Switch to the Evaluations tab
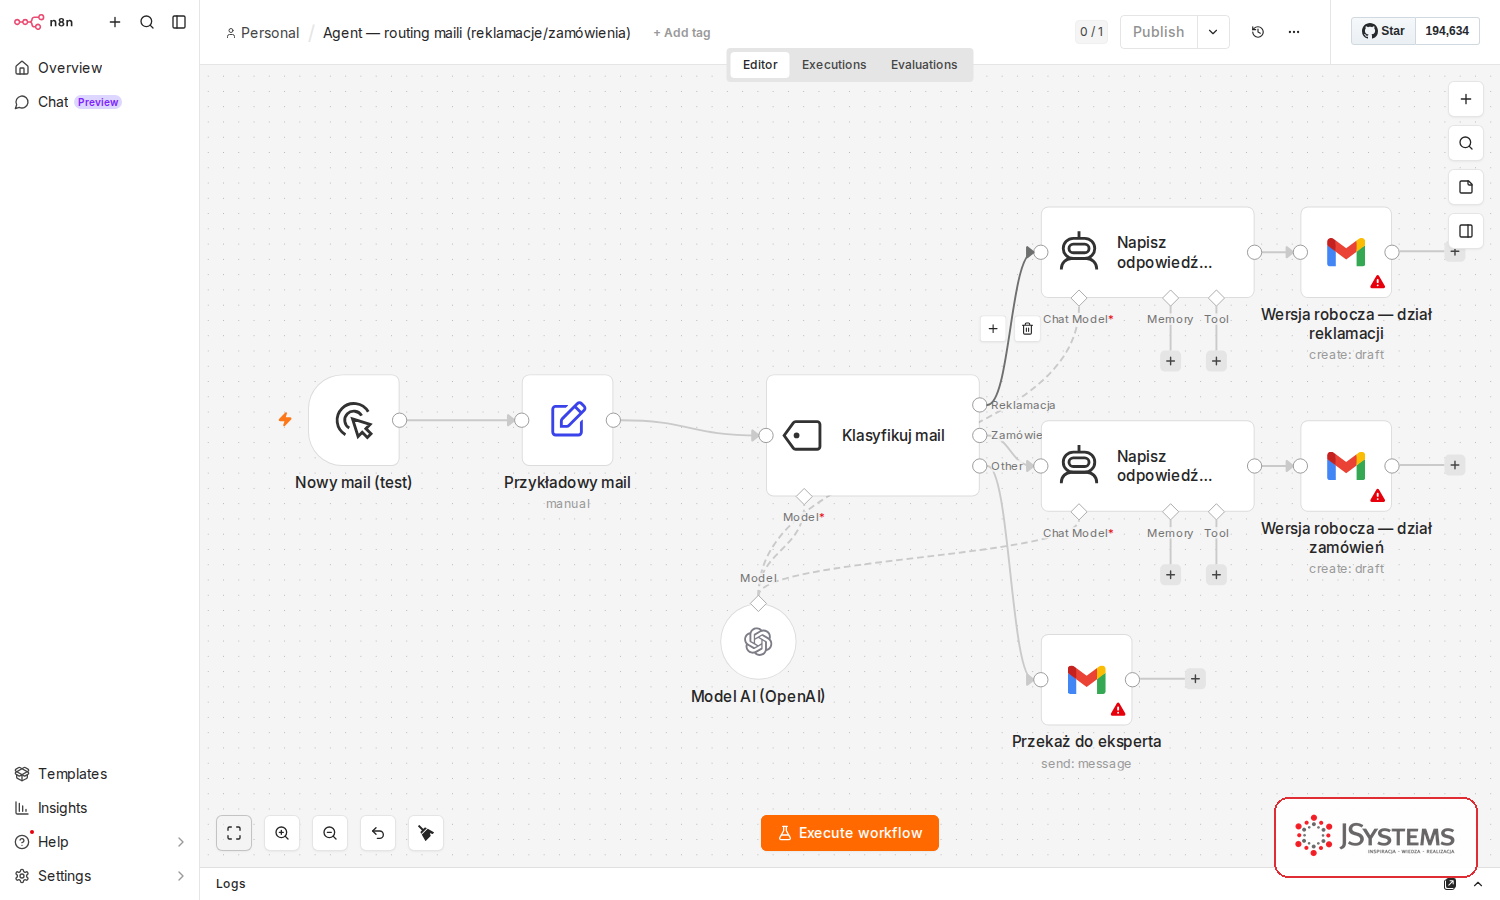1500x900 pixels. coord(924,65)
